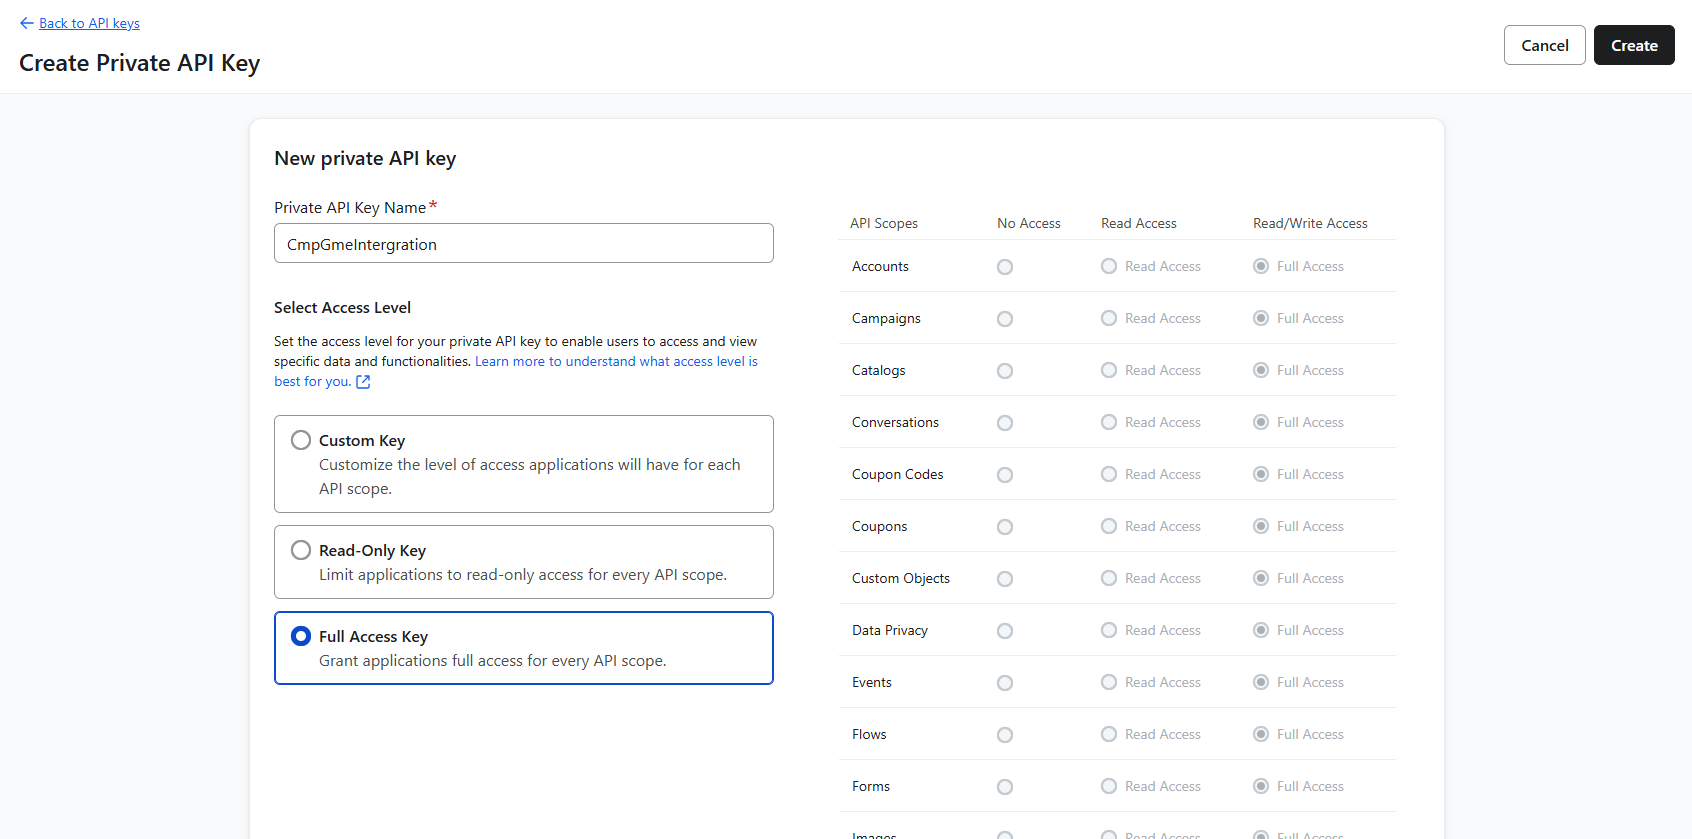Choose Full Access for Catalogs scope

click(1261, 370)
